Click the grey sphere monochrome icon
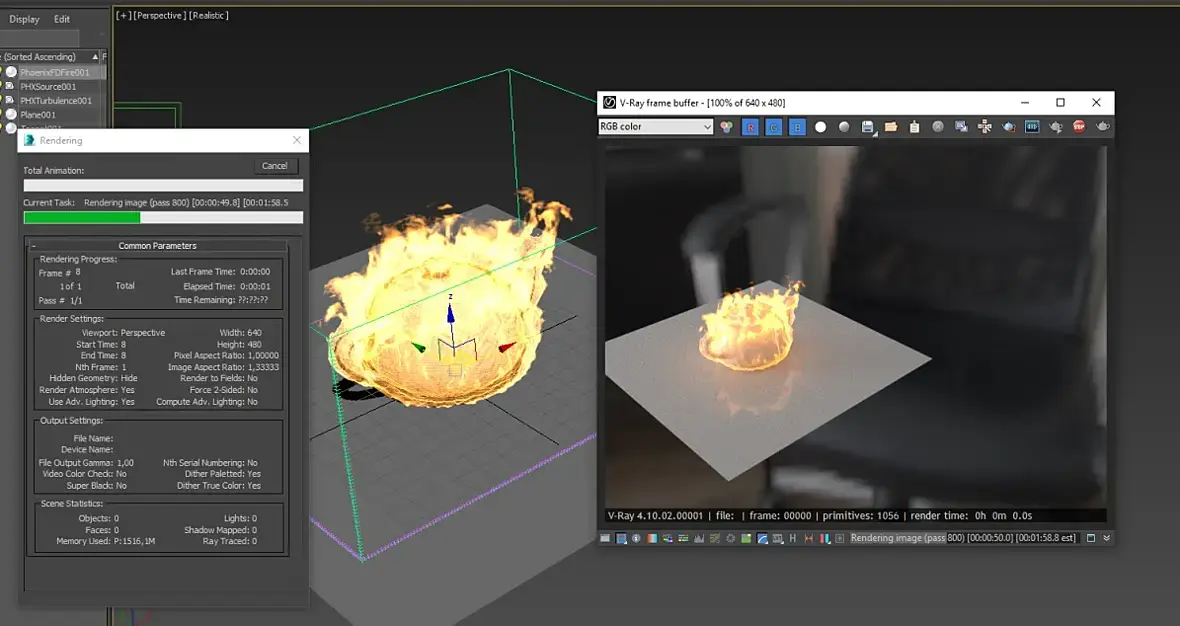1180x626 pixels. tap(844, 127)
